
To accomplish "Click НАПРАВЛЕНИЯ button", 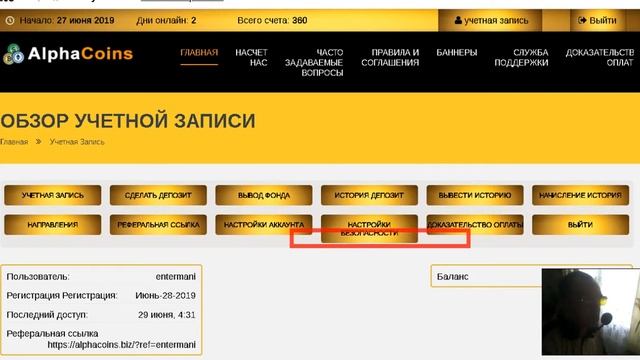I will pos(53,224).
